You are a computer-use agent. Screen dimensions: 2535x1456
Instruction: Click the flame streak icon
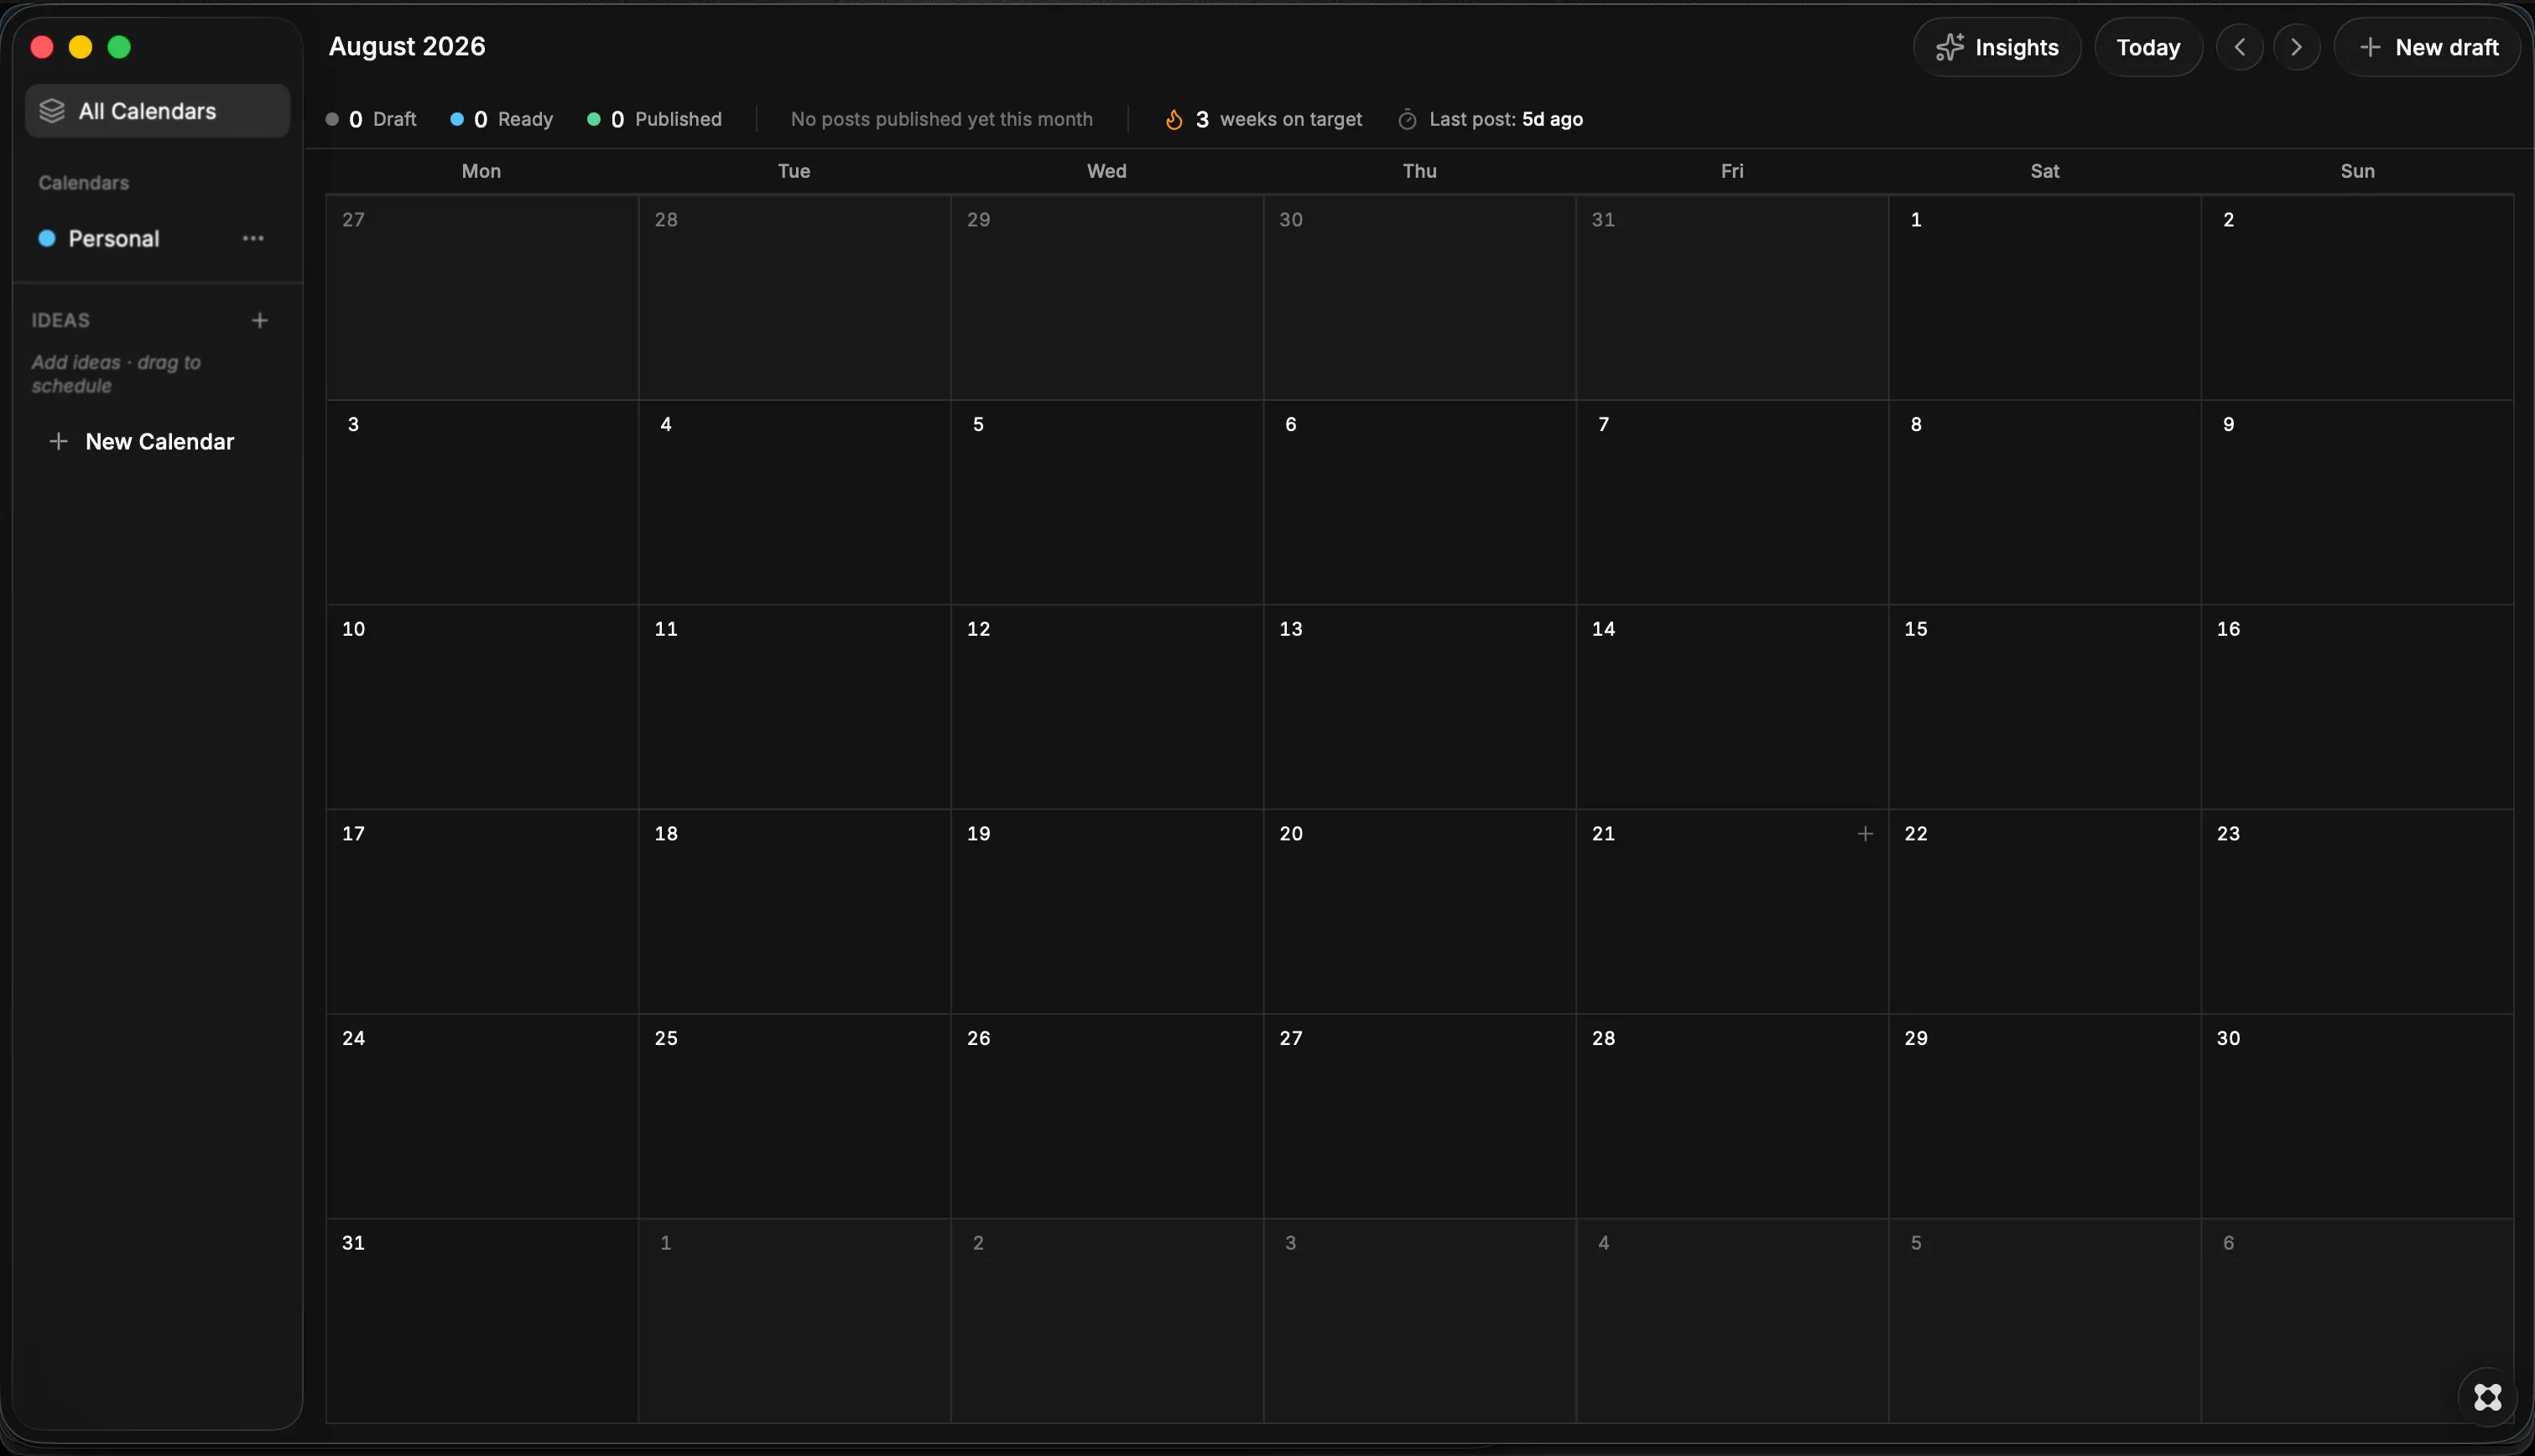click(x=1174, y=120)
